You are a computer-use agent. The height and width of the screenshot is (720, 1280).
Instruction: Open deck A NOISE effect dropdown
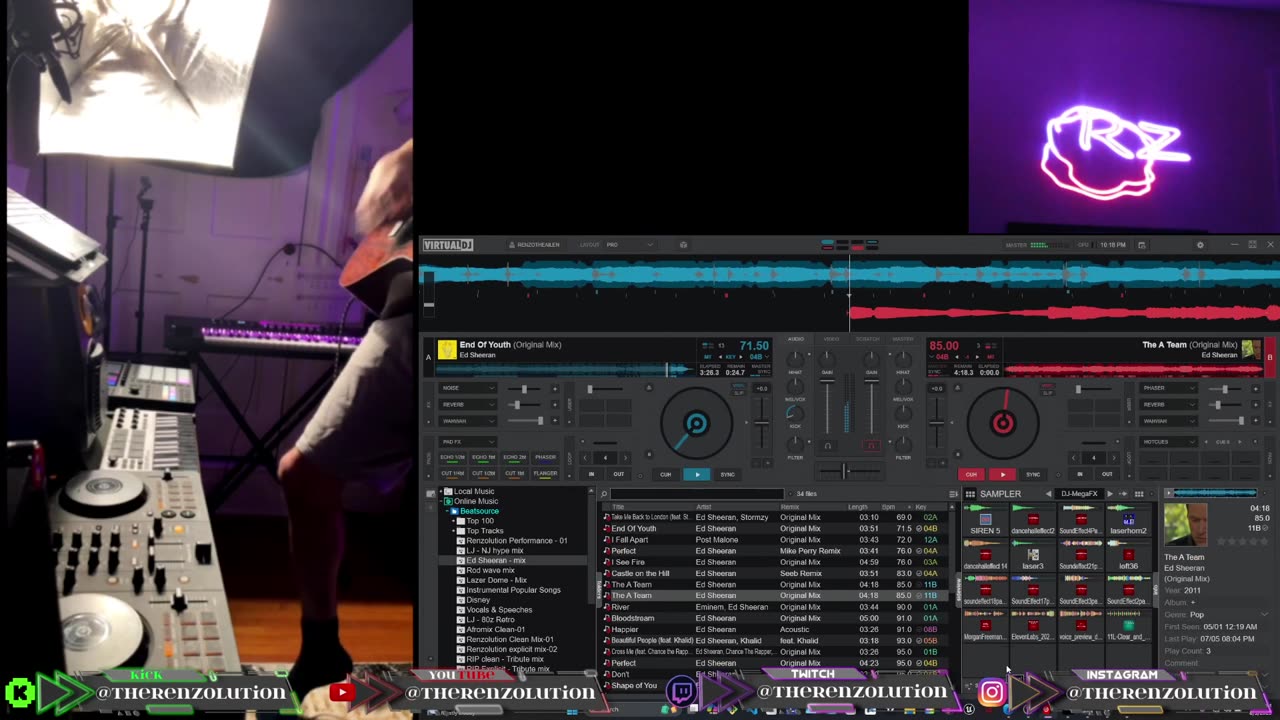(467, 388)
